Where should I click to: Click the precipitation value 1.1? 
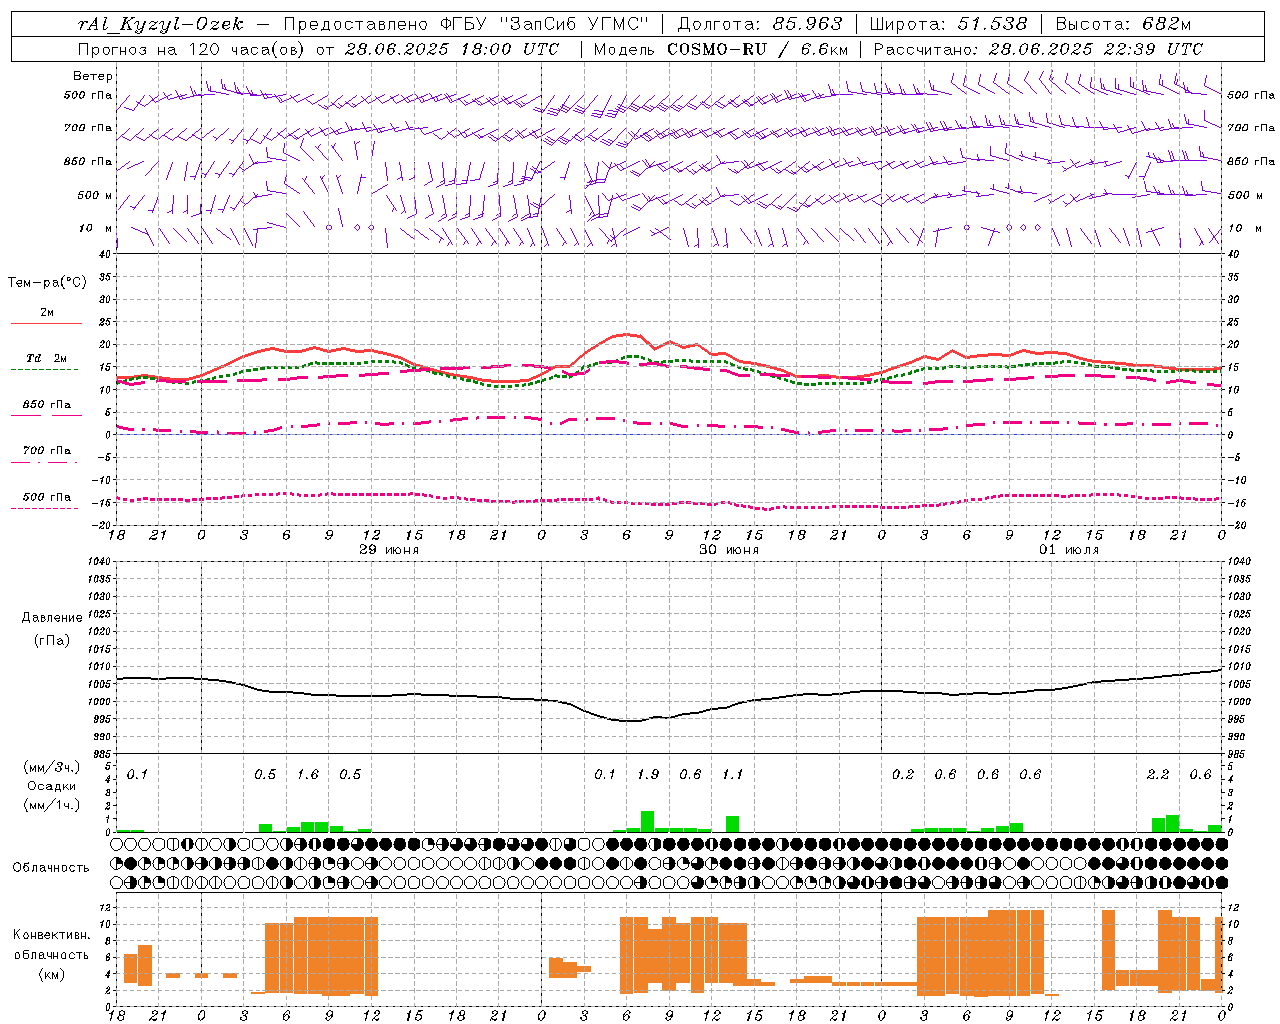[x=733, y=775]
